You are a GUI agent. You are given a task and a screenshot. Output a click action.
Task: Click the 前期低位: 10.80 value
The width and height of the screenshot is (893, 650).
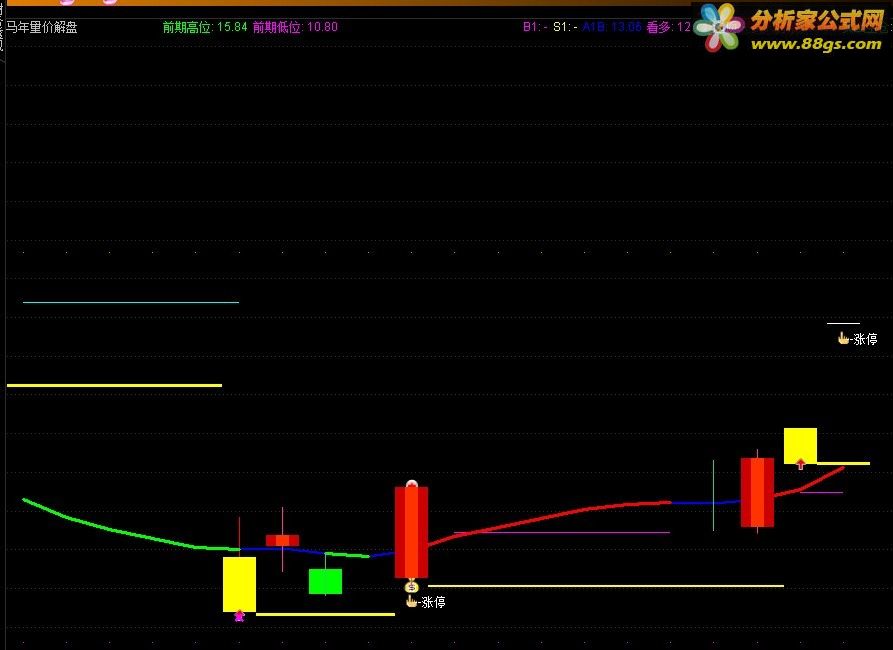coord(295,27)
